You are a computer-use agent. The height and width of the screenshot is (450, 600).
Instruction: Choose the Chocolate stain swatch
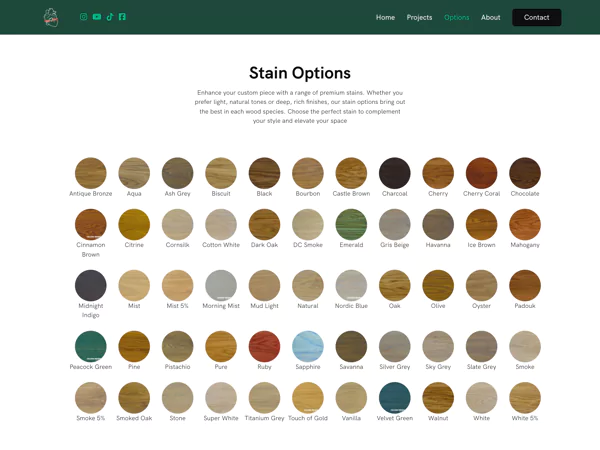(x=525, y=173)
